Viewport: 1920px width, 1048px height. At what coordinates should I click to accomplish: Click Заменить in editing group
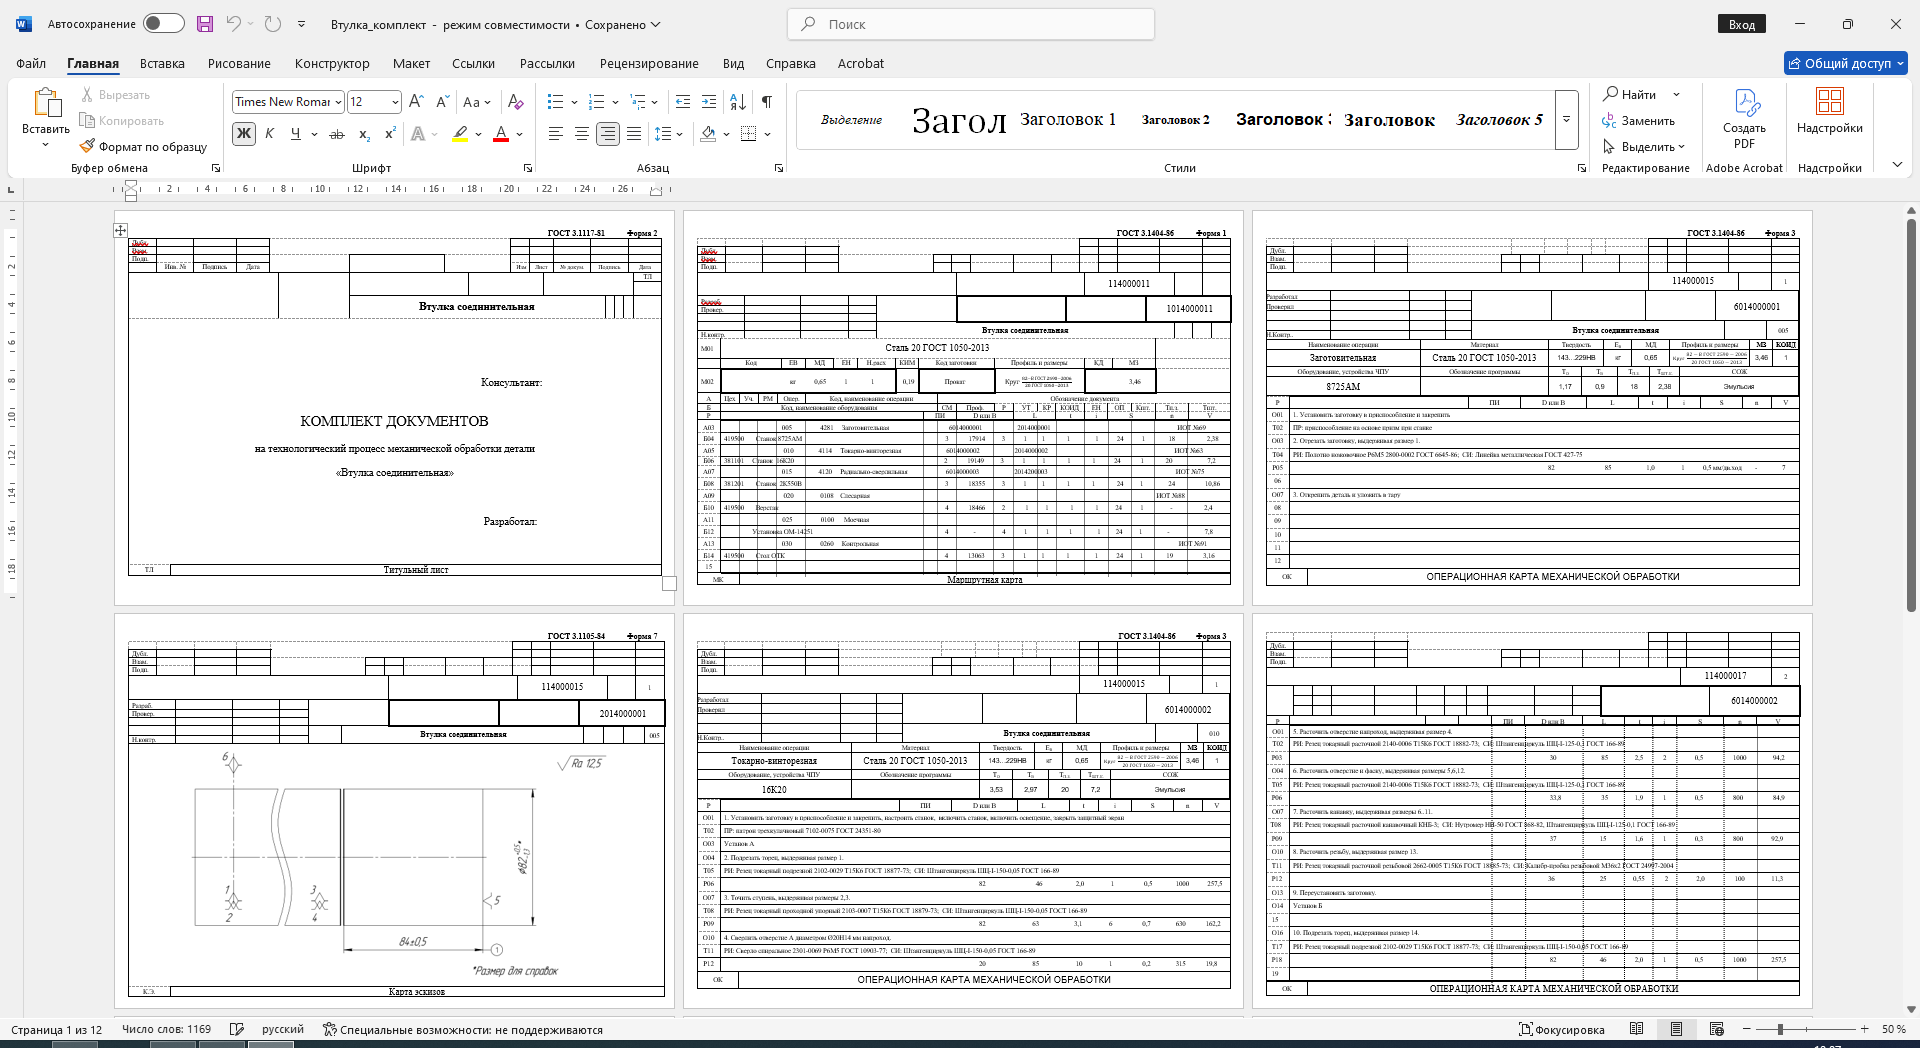point(1638,121)
